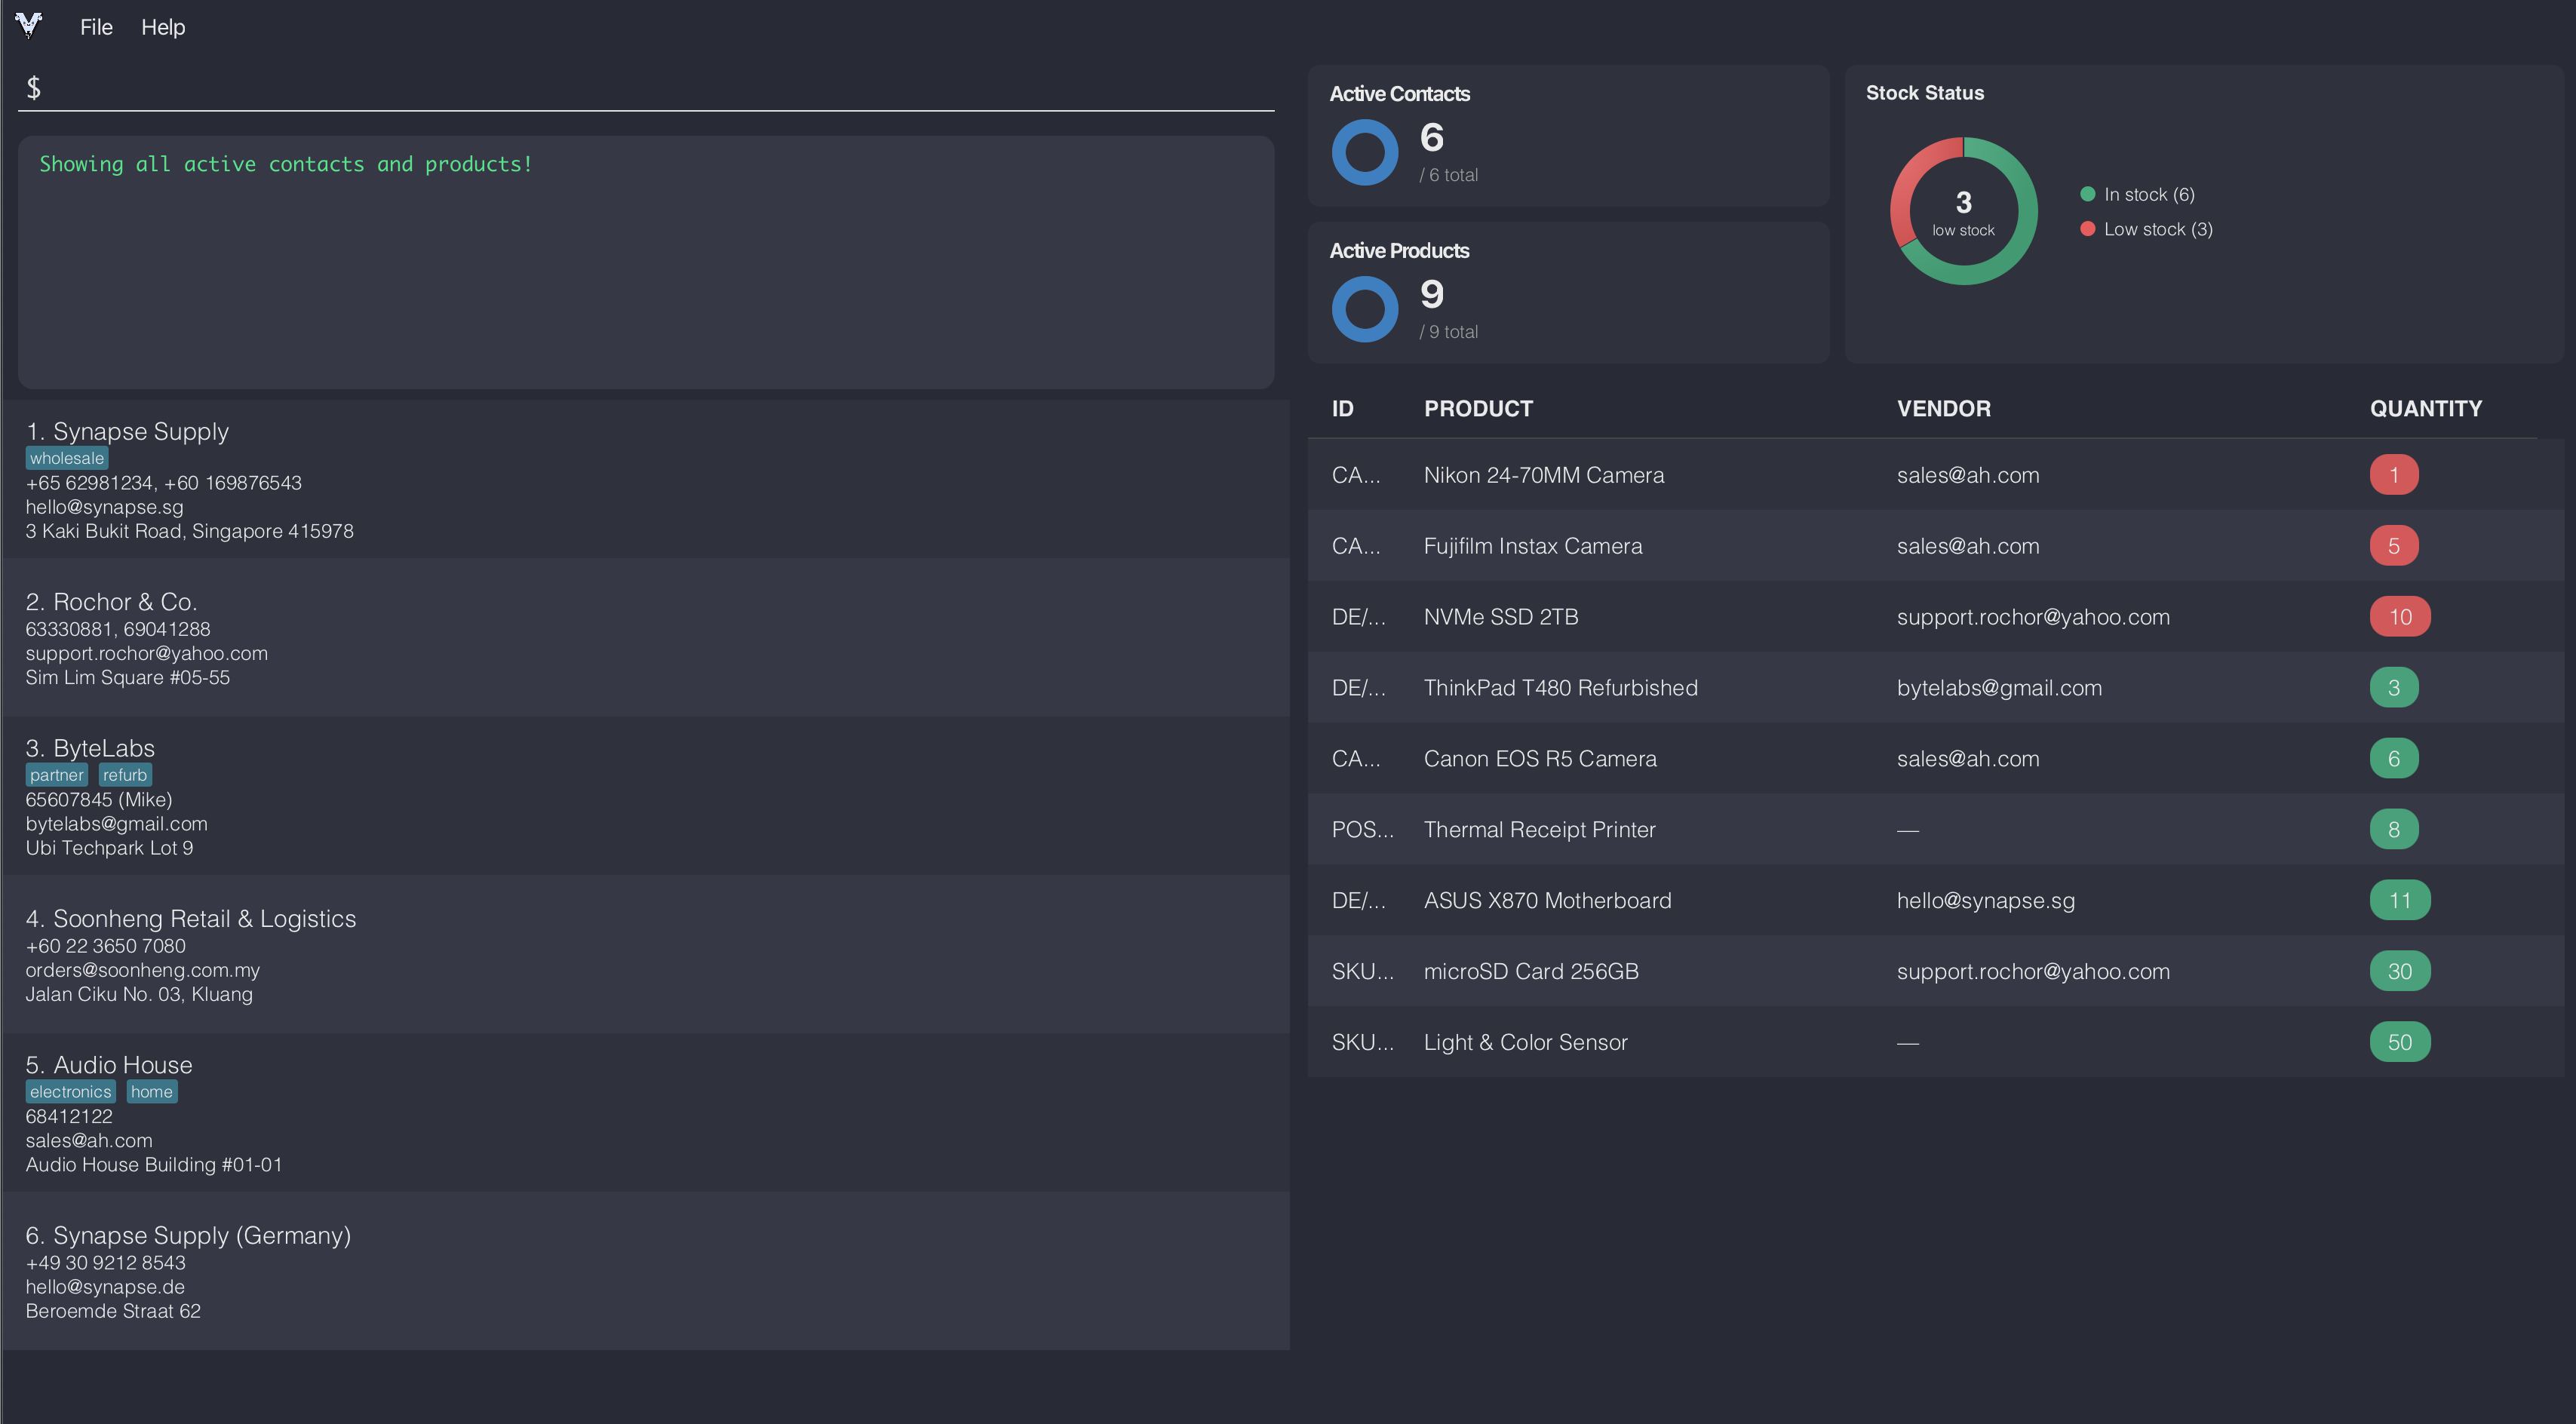
Task: Click the command input field
Action: point(650,88)
